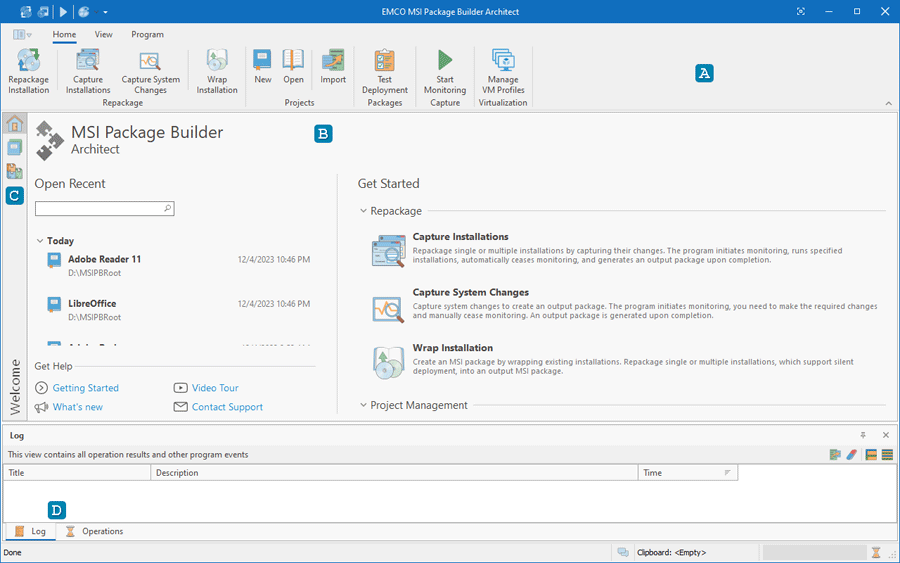Sort the log by the Description column

coord(394,473)
